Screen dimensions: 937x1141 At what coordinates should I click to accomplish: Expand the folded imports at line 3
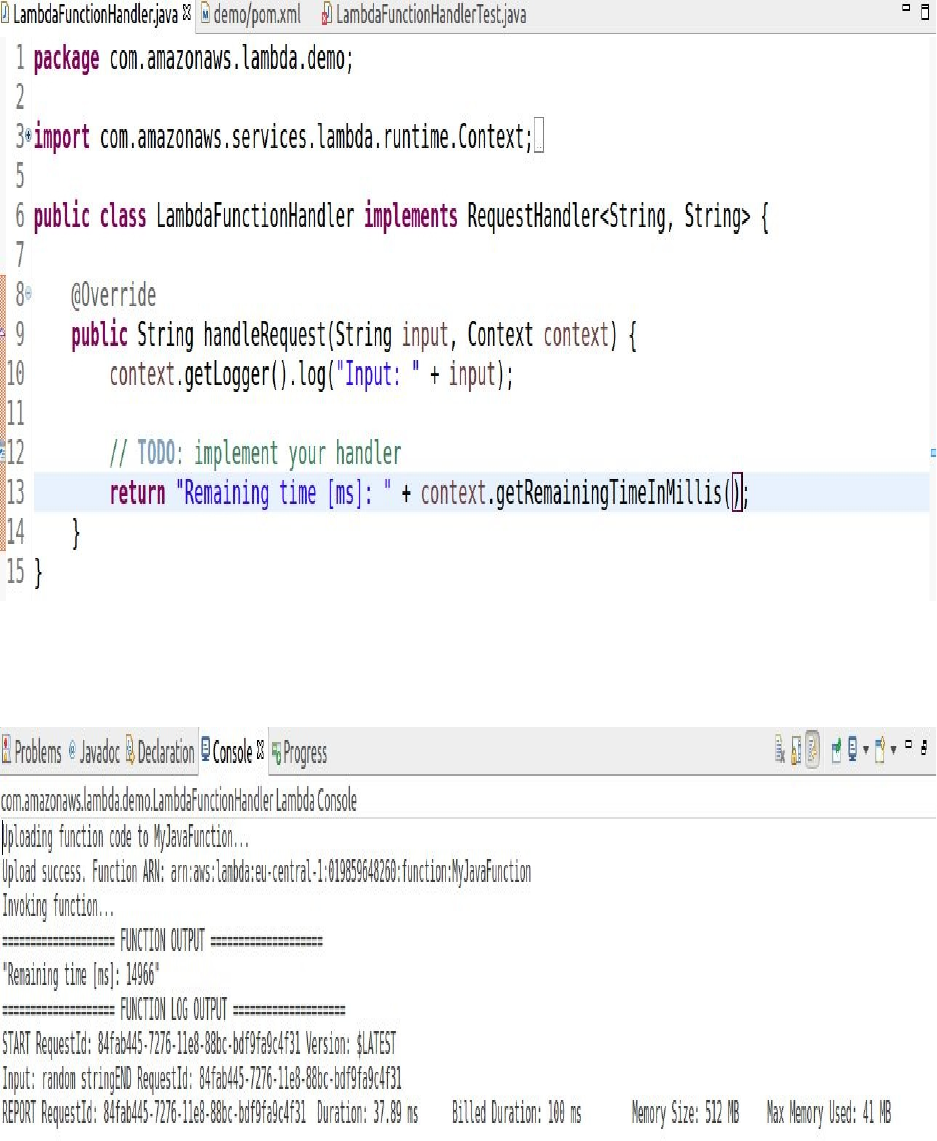28,135
